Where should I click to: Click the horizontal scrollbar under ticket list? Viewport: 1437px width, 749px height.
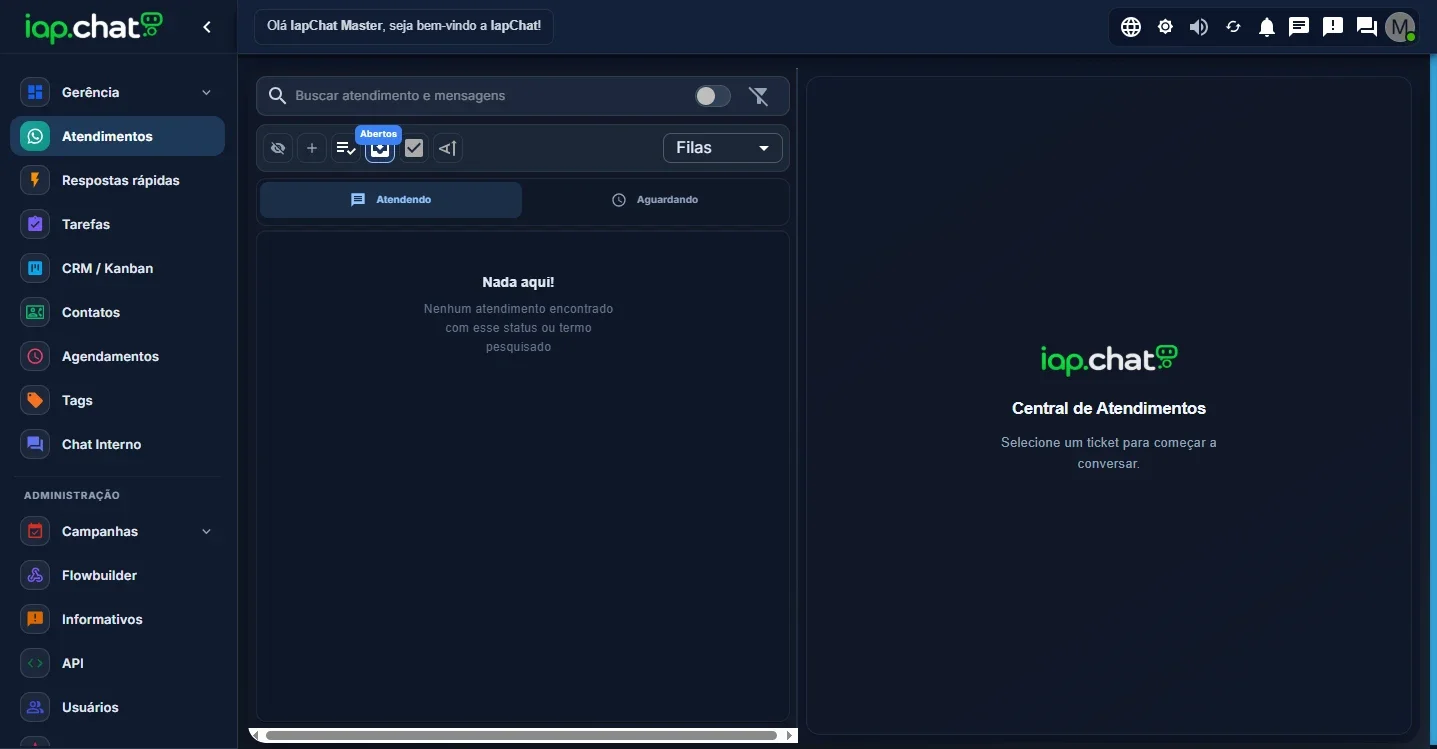(521, 735)
